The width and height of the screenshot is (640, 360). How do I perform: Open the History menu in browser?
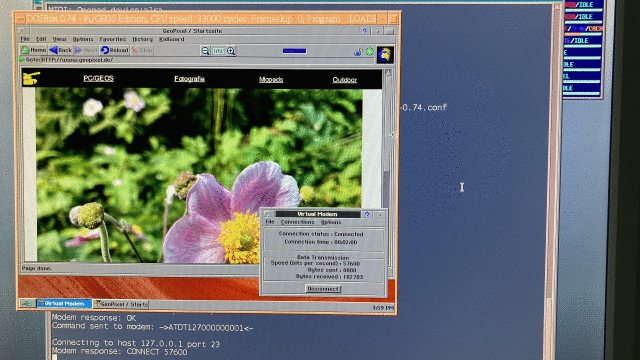(x=142, y=39)
